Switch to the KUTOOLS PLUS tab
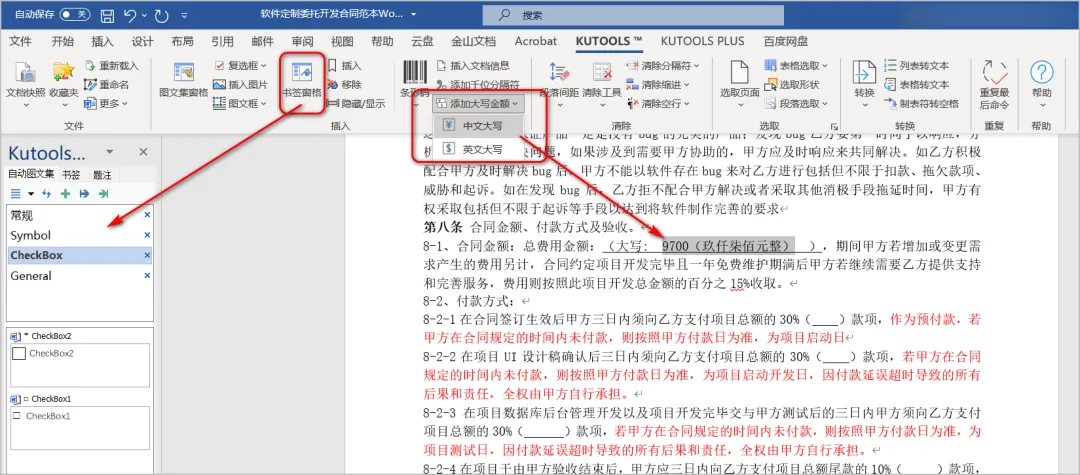The height and width of the screenshot is (475, 1080). 703,41
